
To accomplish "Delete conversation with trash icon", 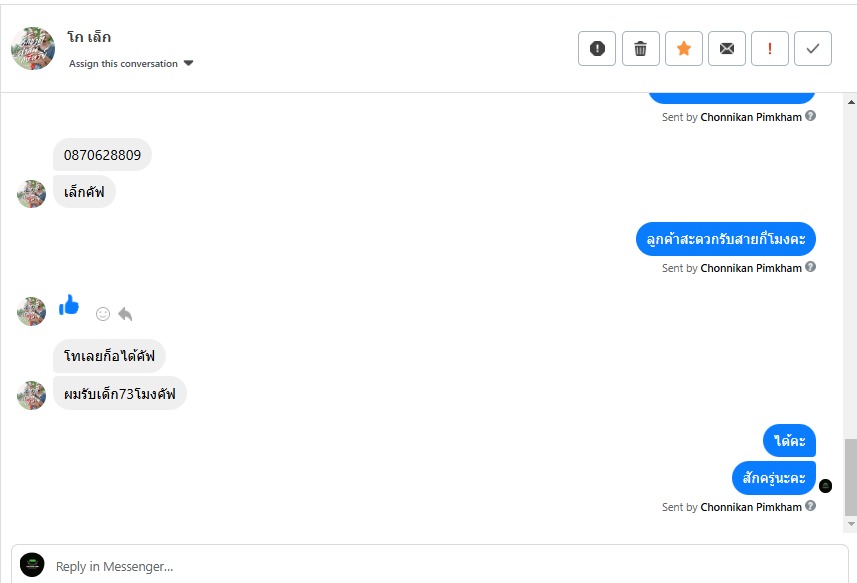I will (641, 48).
